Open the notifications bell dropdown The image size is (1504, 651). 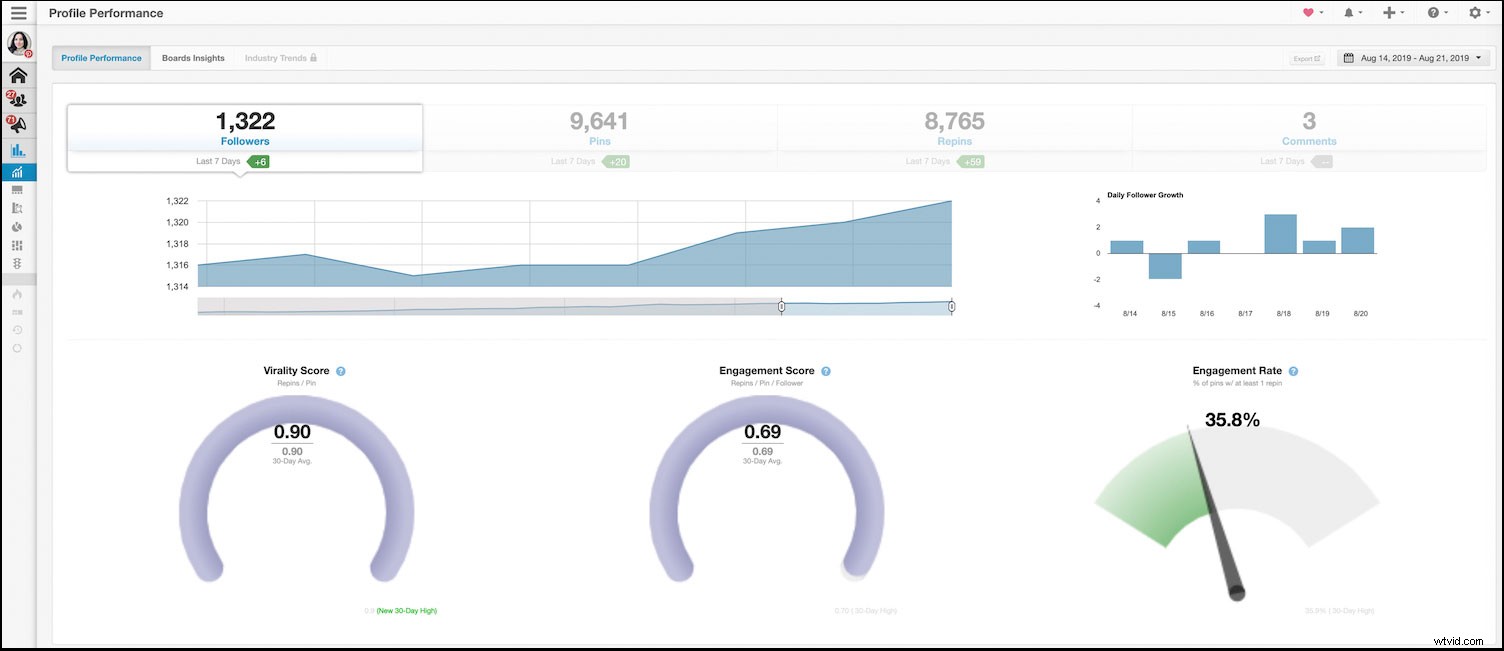click(1354, 13)
